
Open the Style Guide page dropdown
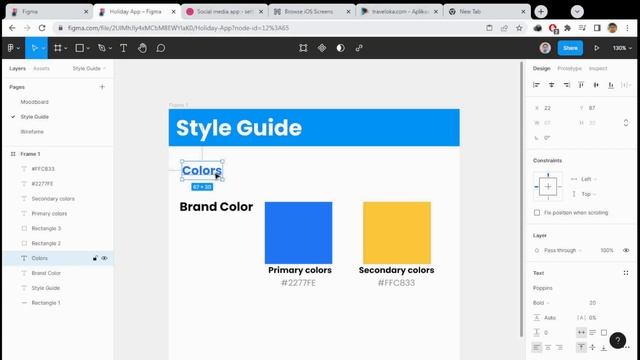pyautogui.click(x=89, y=69)
